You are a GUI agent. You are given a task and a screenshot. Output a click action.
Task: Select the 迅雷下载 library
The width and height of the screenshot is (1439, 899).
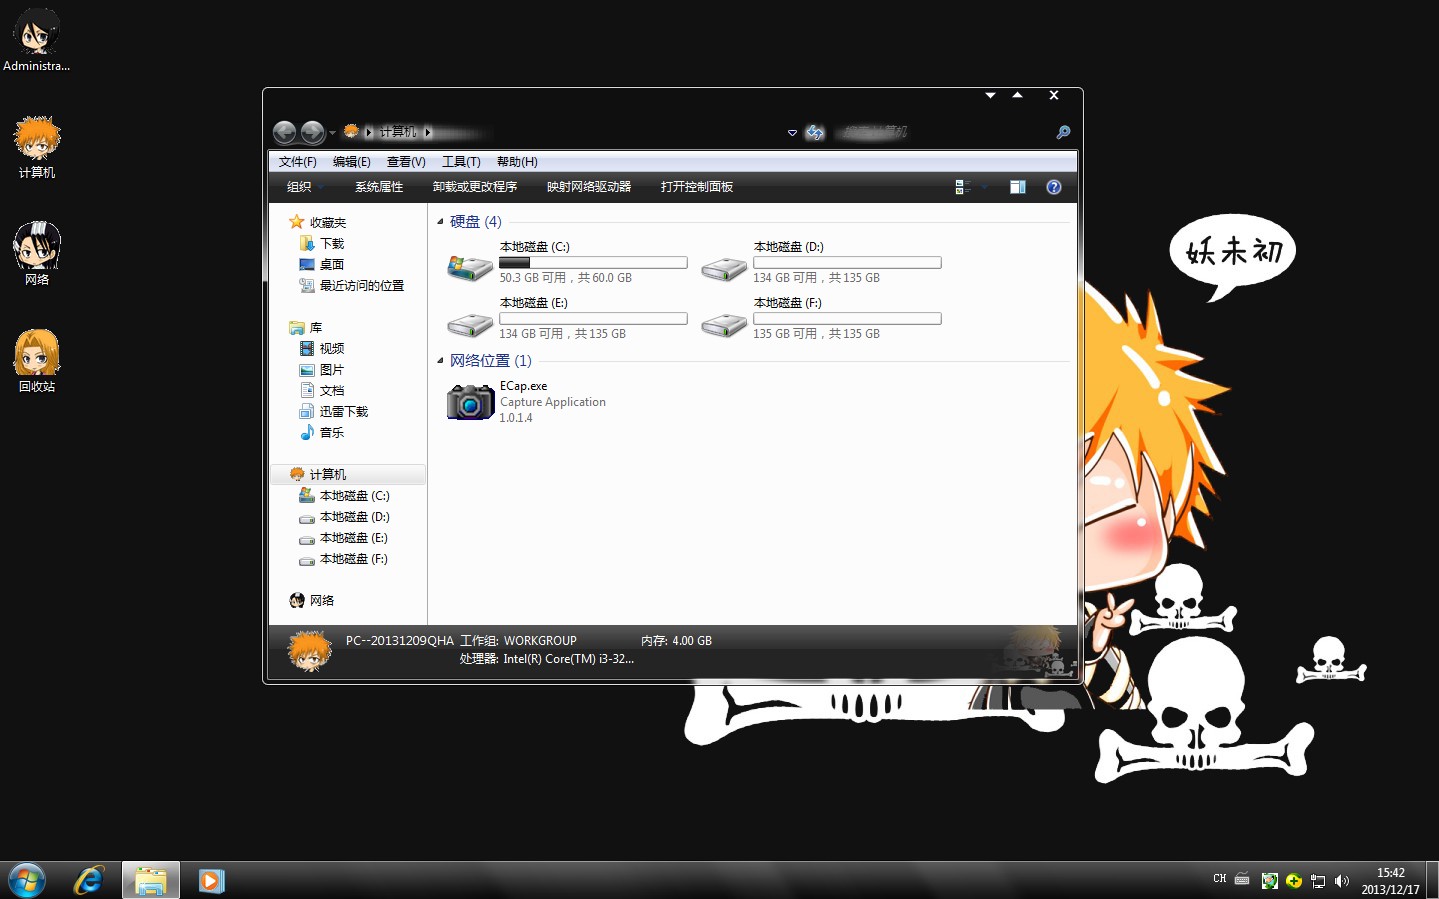(344, 412)
